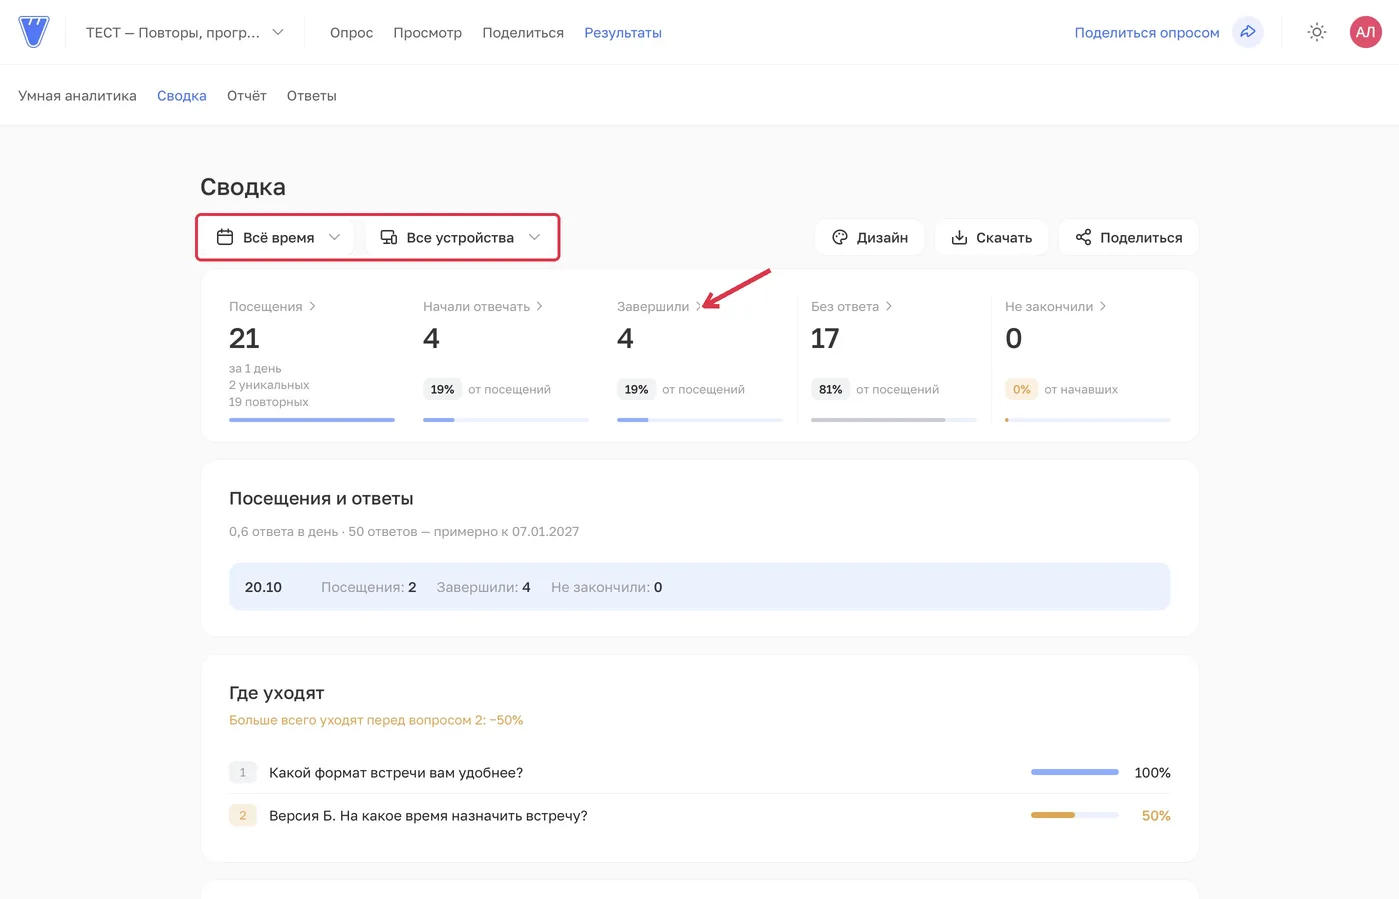Viewport: 1399px width, 899px height.
Task: Switch to the Отчёт tab
Action: [x=247, y=96]
